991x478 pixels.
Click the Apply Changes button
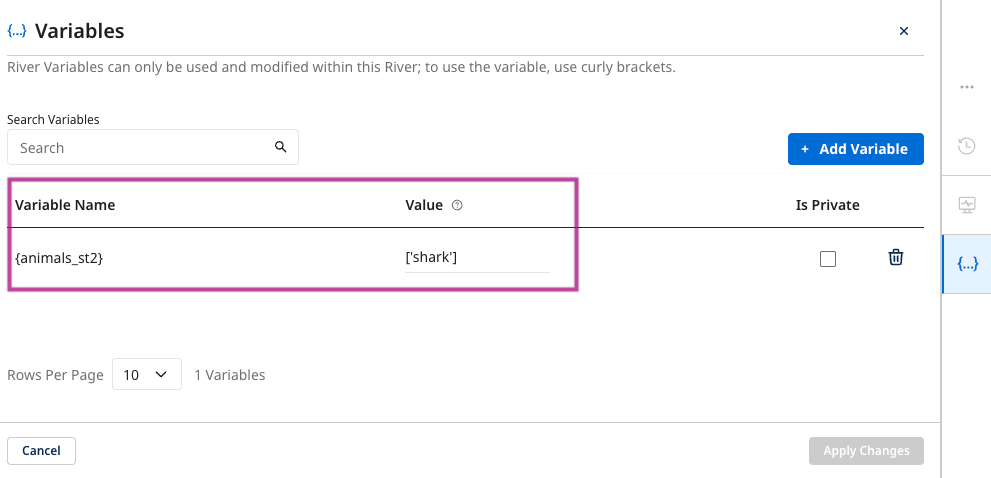866,451
